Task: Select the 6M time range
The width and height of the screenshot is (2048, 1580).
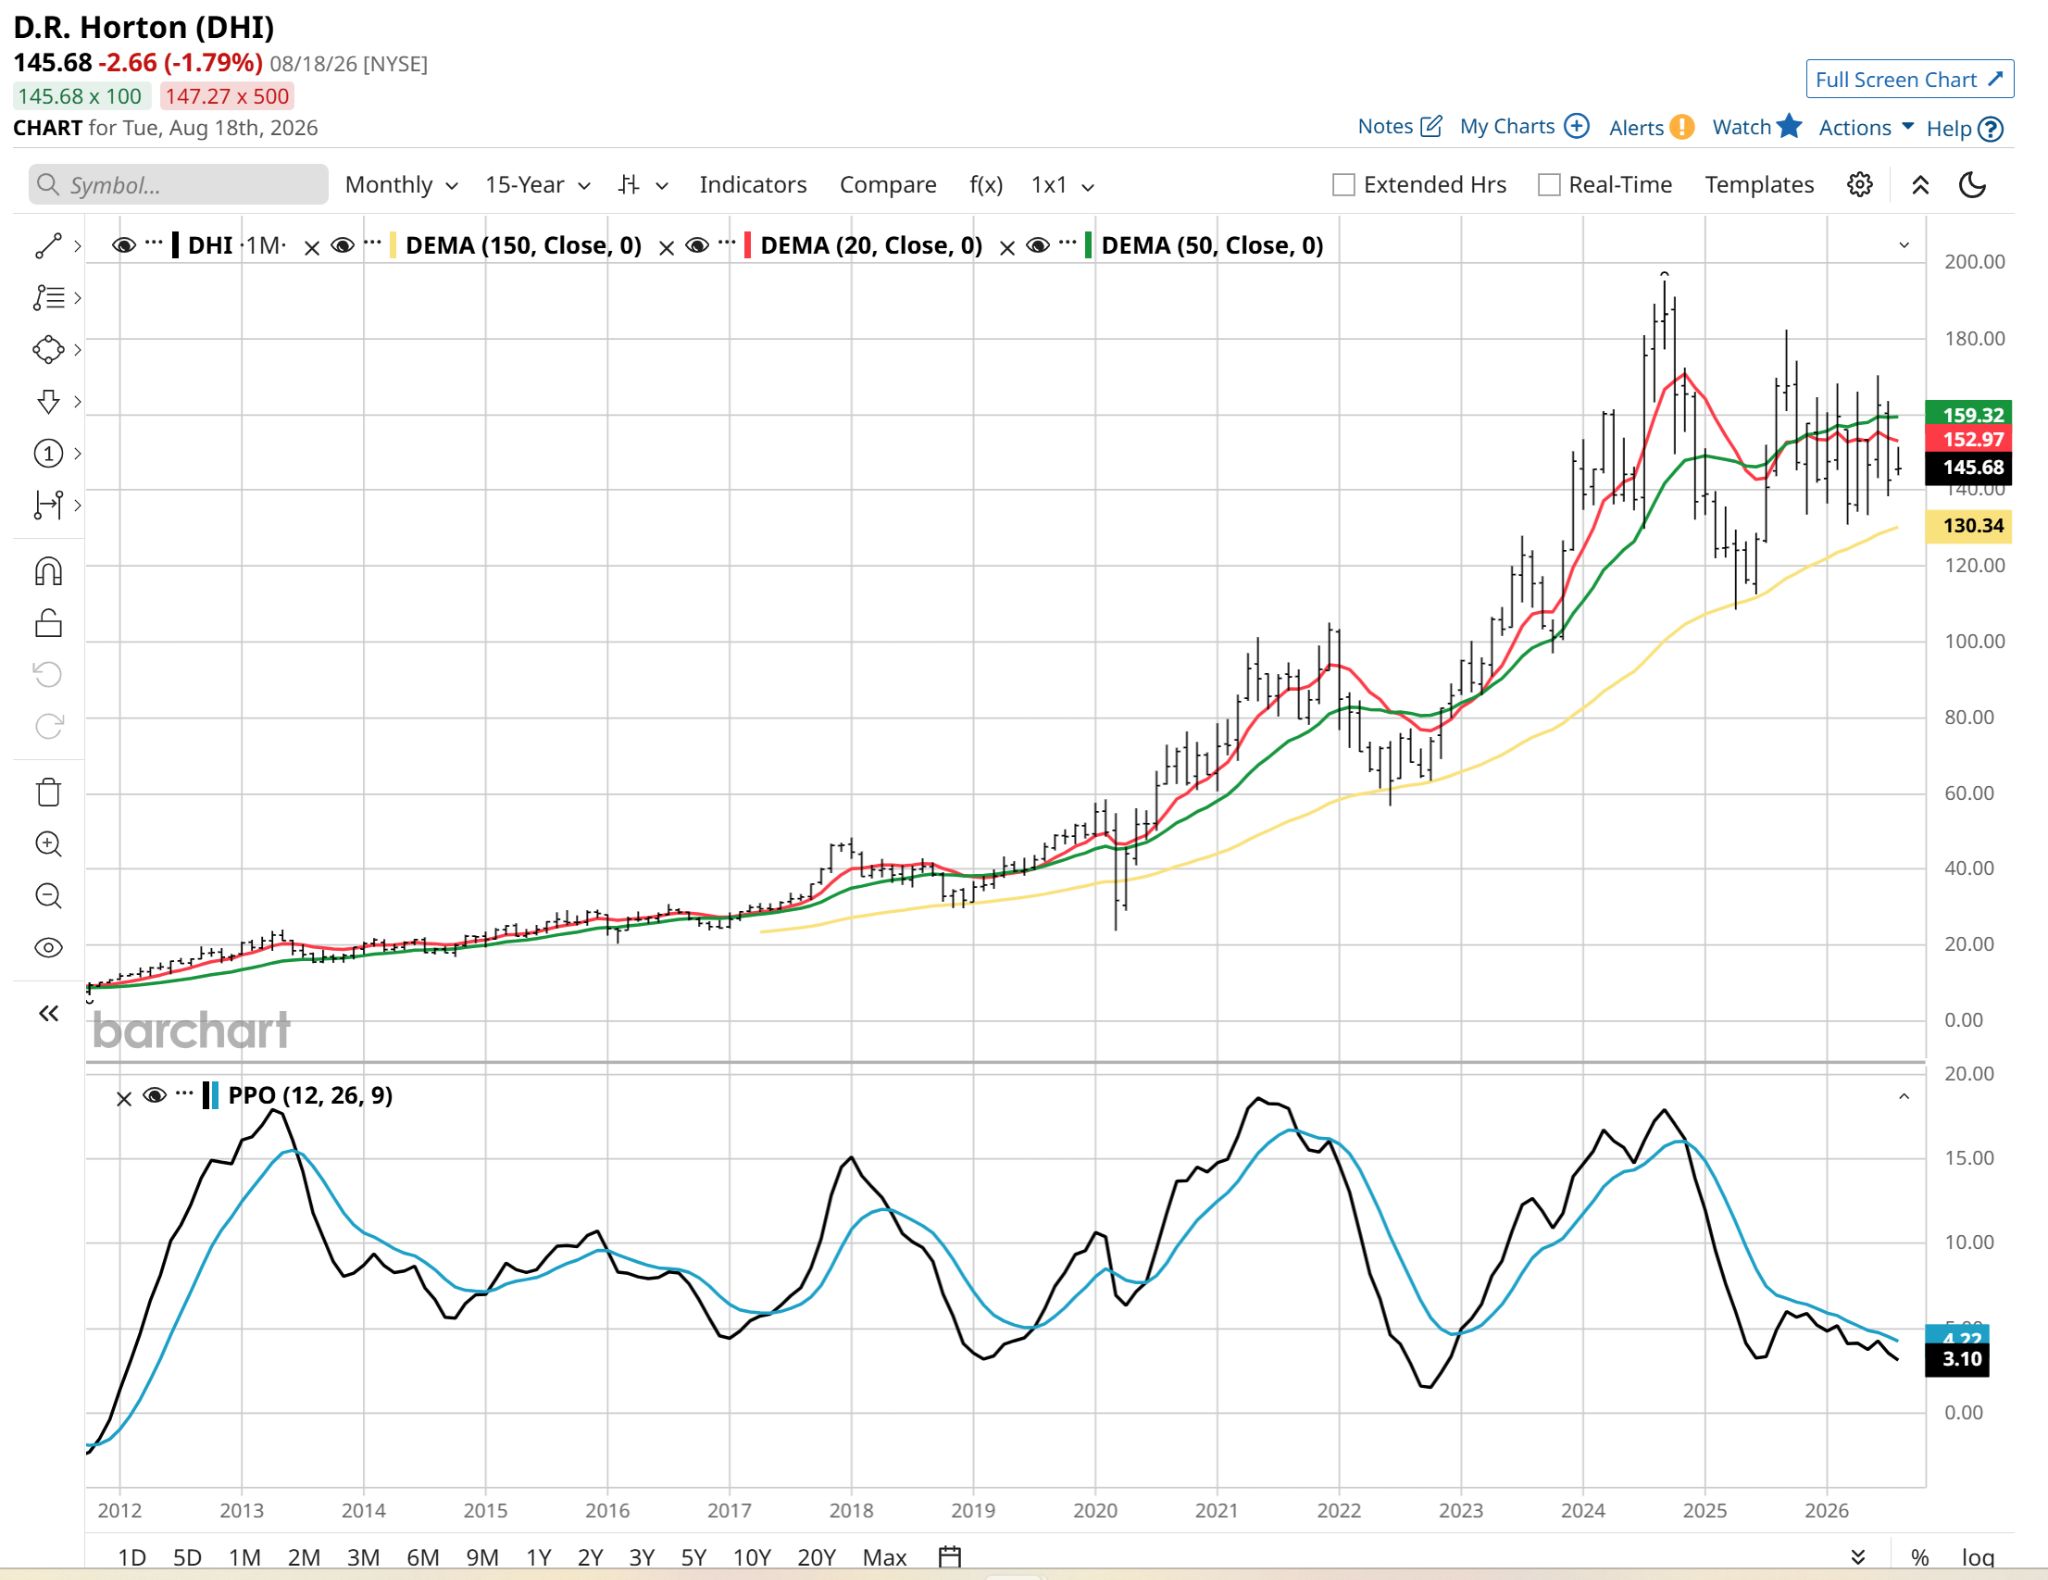Action: 423,1557
